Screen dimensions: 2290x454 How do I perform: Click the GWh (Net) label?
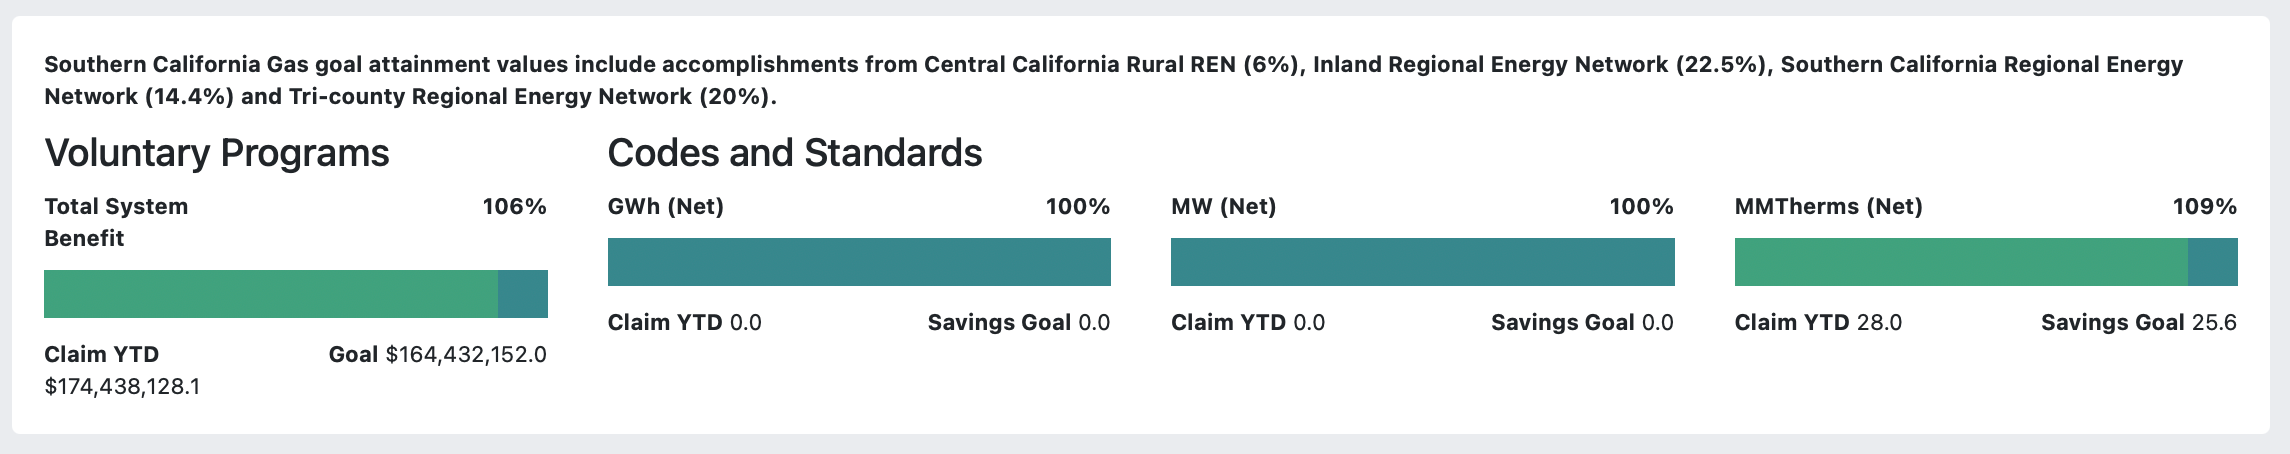pos(666,207)
